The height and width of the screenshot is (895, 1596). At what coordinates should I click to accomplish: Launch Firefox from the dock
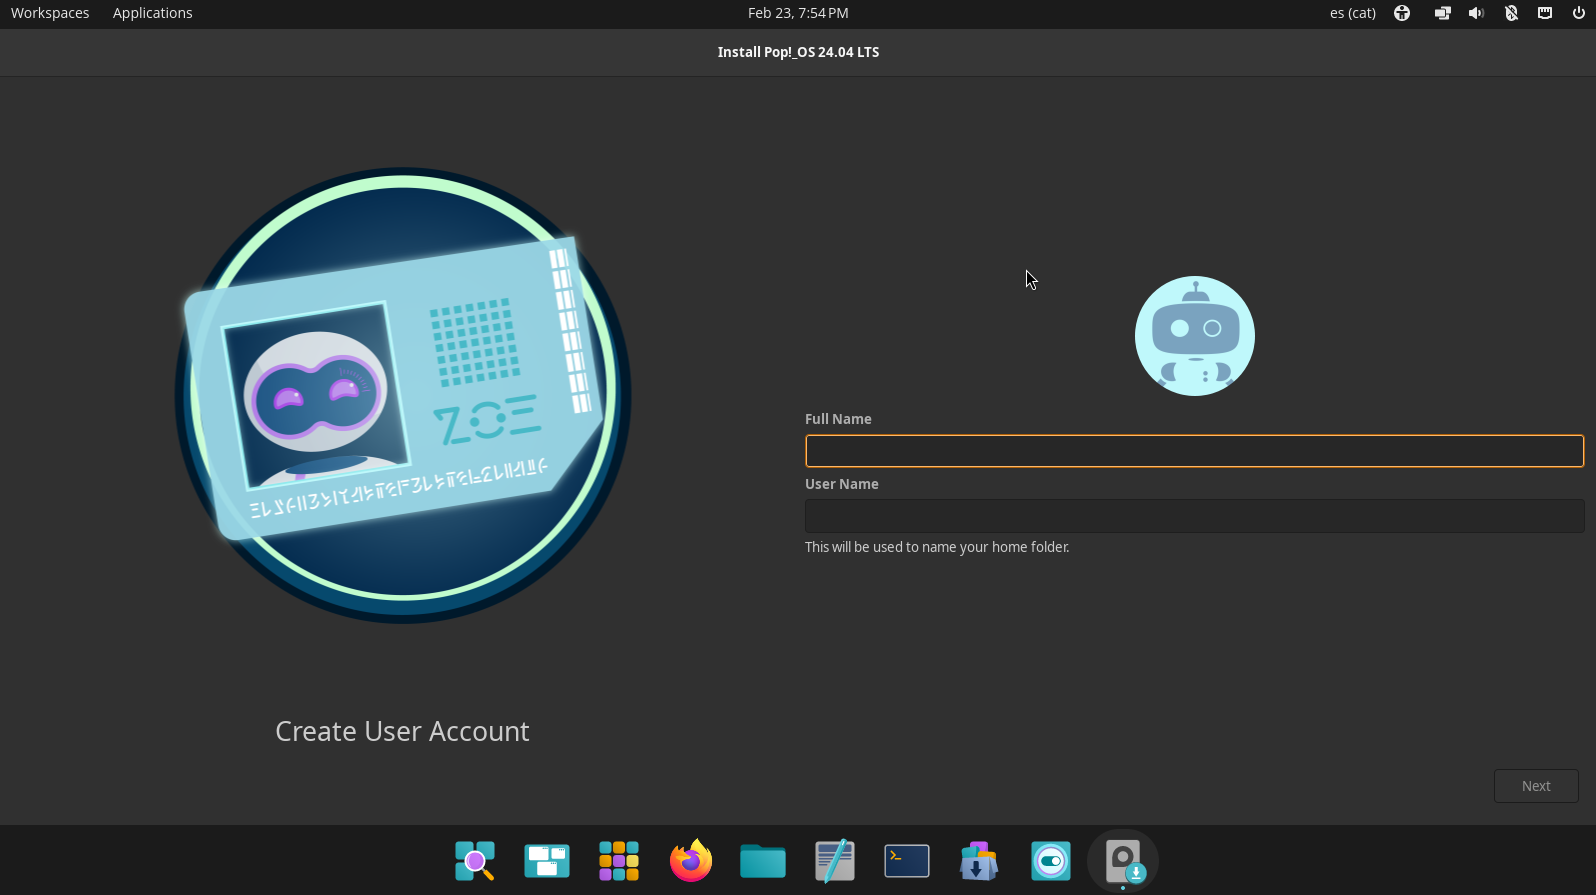691,861
